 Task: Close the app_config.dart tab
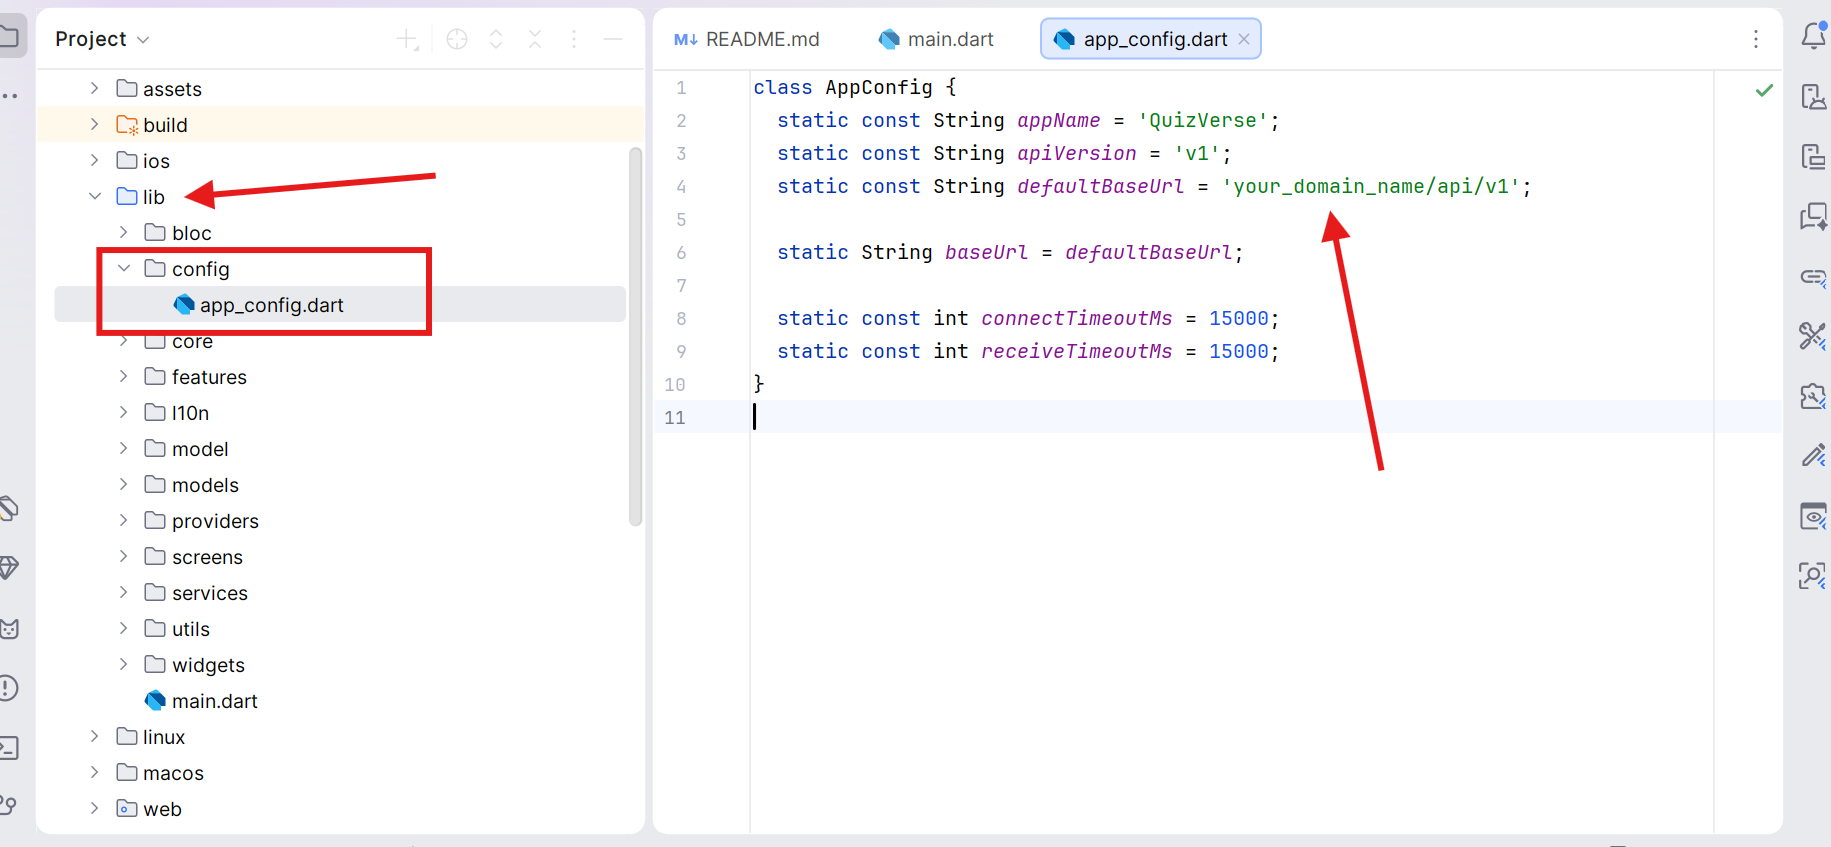pos(1244,39)
